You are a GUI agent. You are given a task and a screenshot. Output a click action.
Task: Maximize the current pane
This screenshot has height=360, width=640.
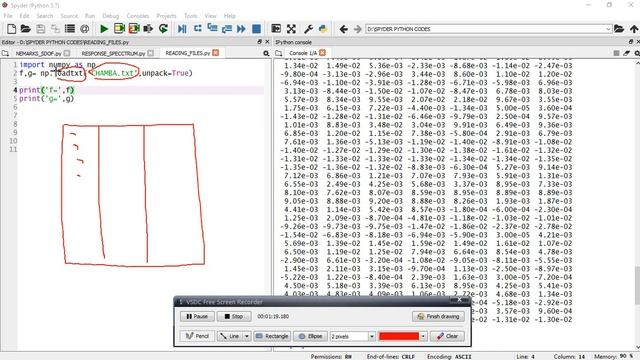(x=276, y=29)
